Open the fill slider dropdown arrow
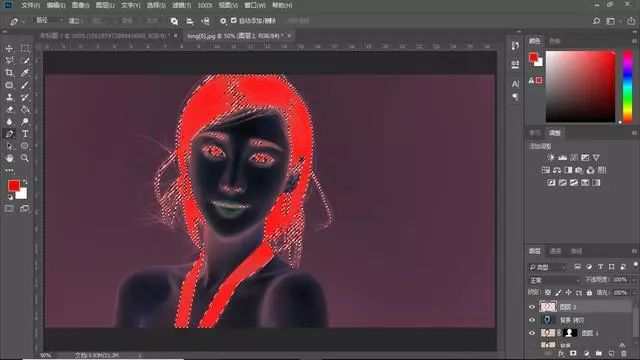Viewport: 640px width, 360px height. [x=634, y=293]
